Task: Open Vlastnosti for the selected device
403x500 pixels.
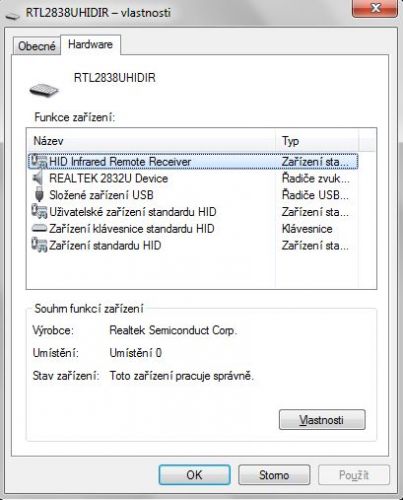Action: (x=322, y=420)
